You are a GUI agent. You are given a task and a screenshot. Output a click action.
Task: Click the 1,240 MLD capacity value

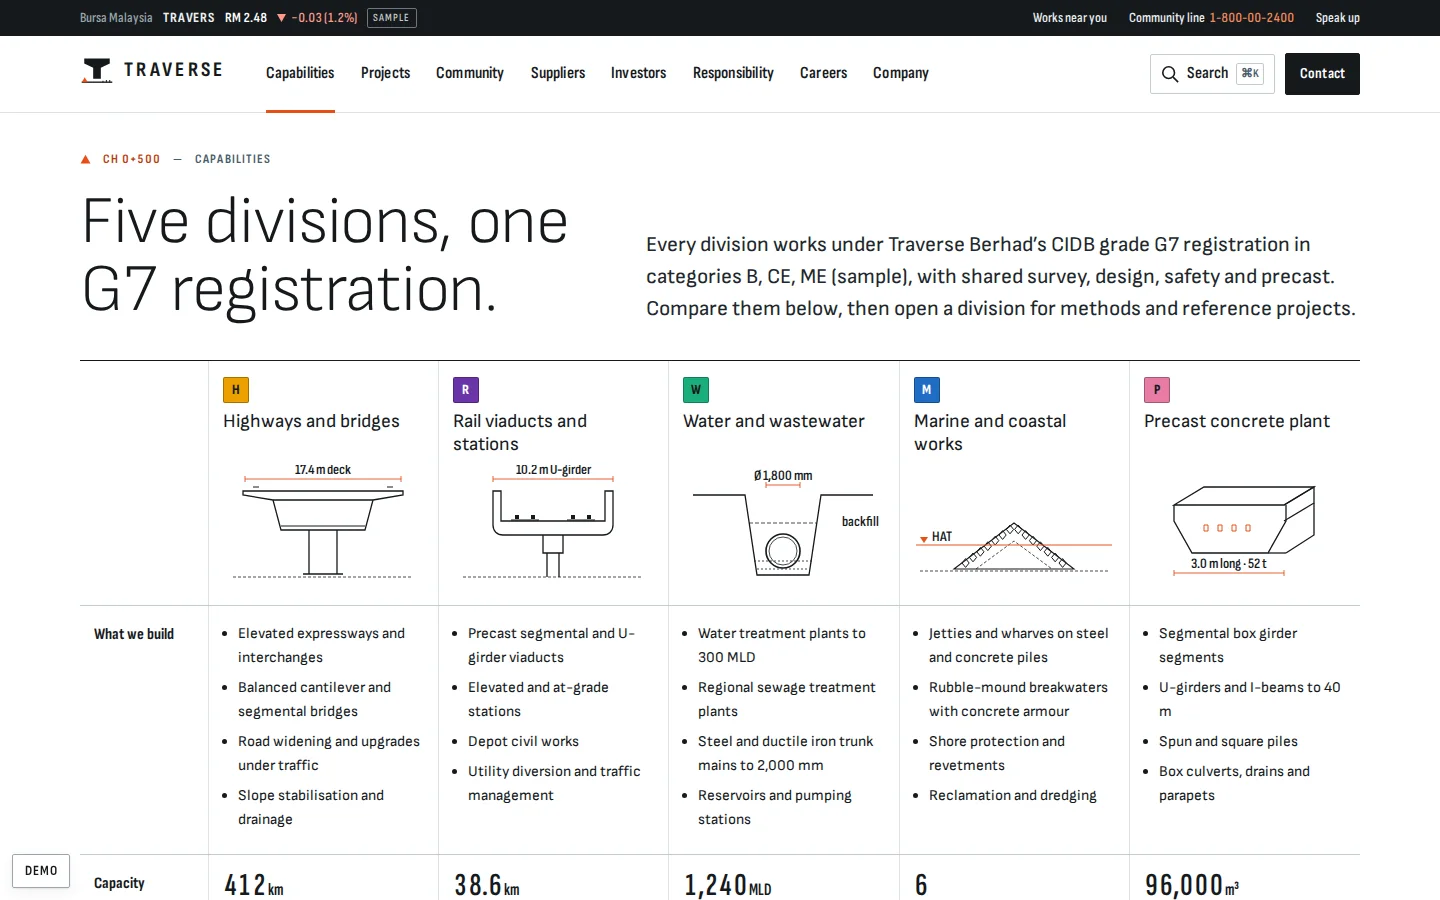(x=728, y=885)
